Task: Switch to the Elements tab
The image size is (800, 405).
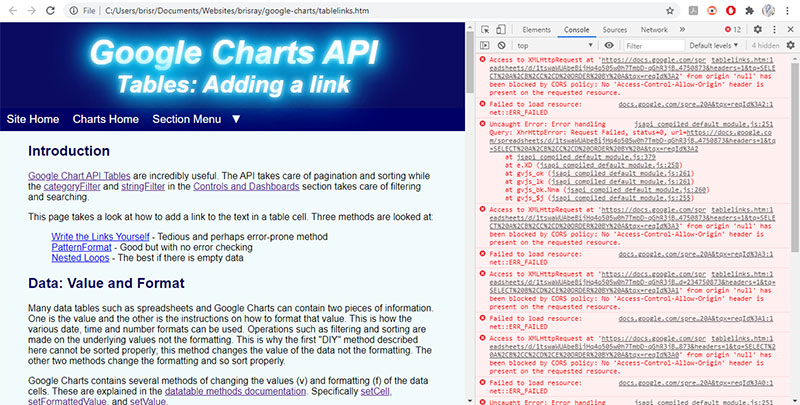Action: coord(536,30)
